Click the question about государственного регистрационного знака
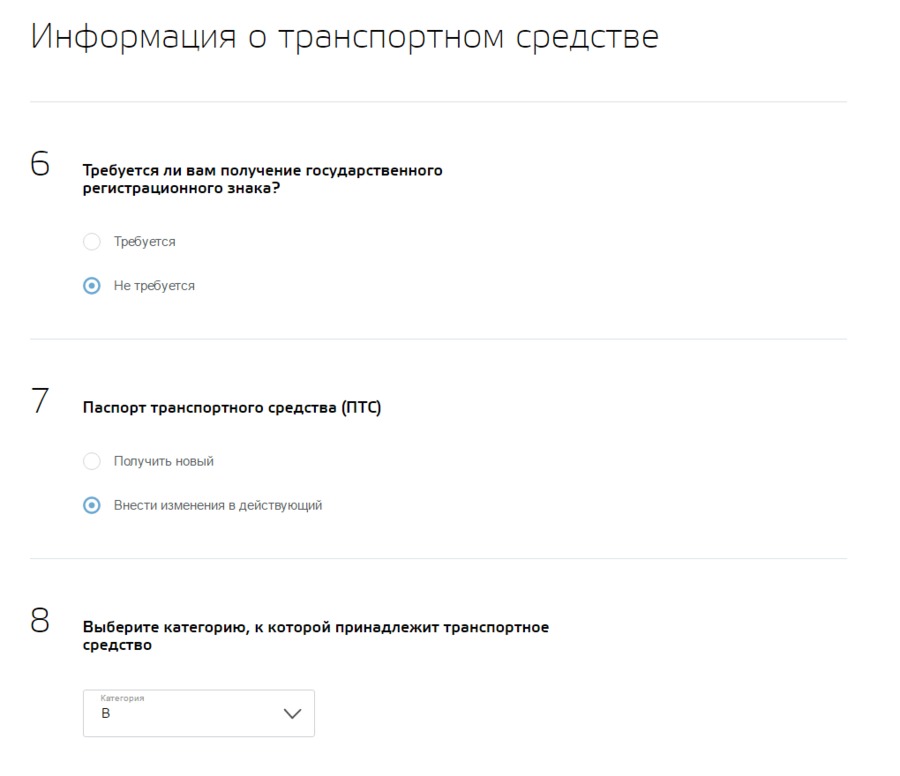This screenshot has height=776, width=900. click(x=262, y=178)
